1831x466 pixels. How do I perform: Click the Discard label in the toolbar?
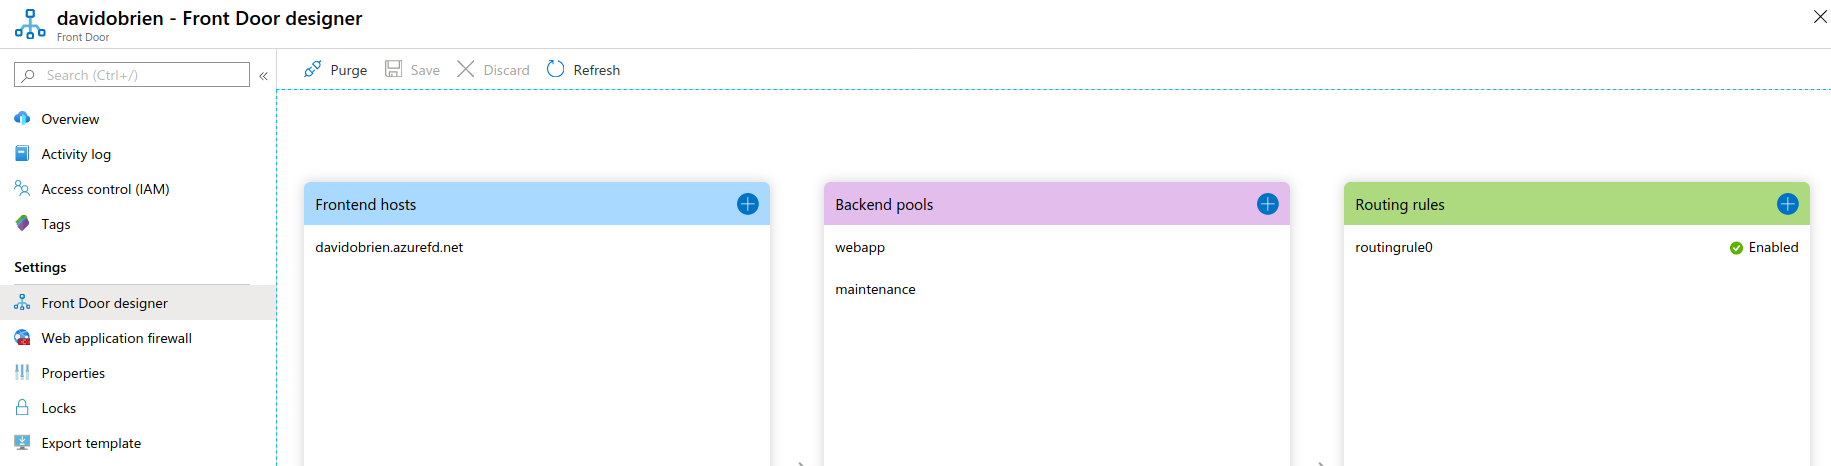click(506, 70)
